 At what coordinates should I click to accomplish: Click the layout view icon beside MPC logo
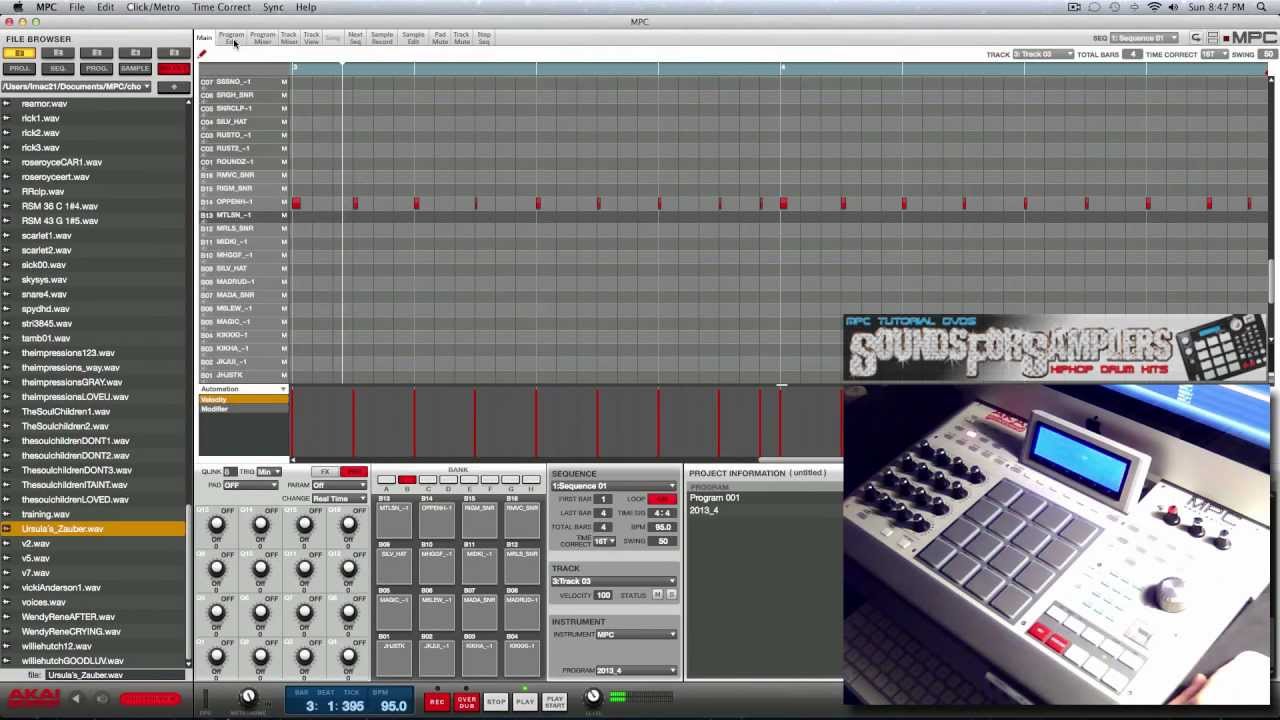[1212, 38]
